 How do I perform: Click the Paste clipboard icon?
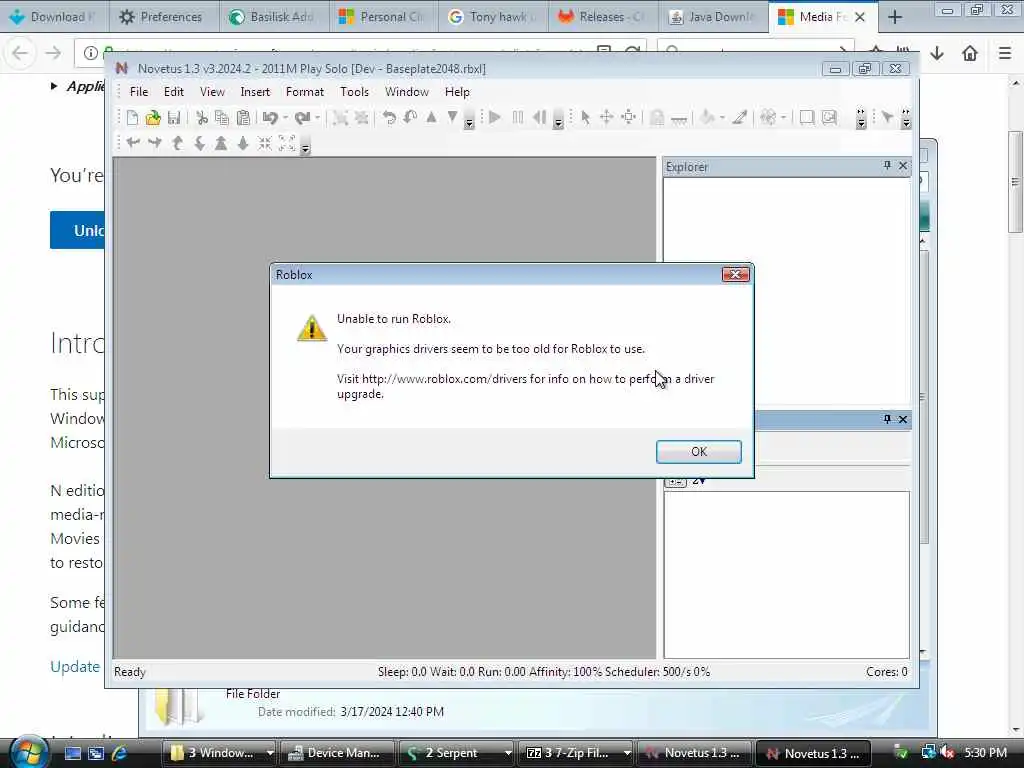click(x=244, y=118)
